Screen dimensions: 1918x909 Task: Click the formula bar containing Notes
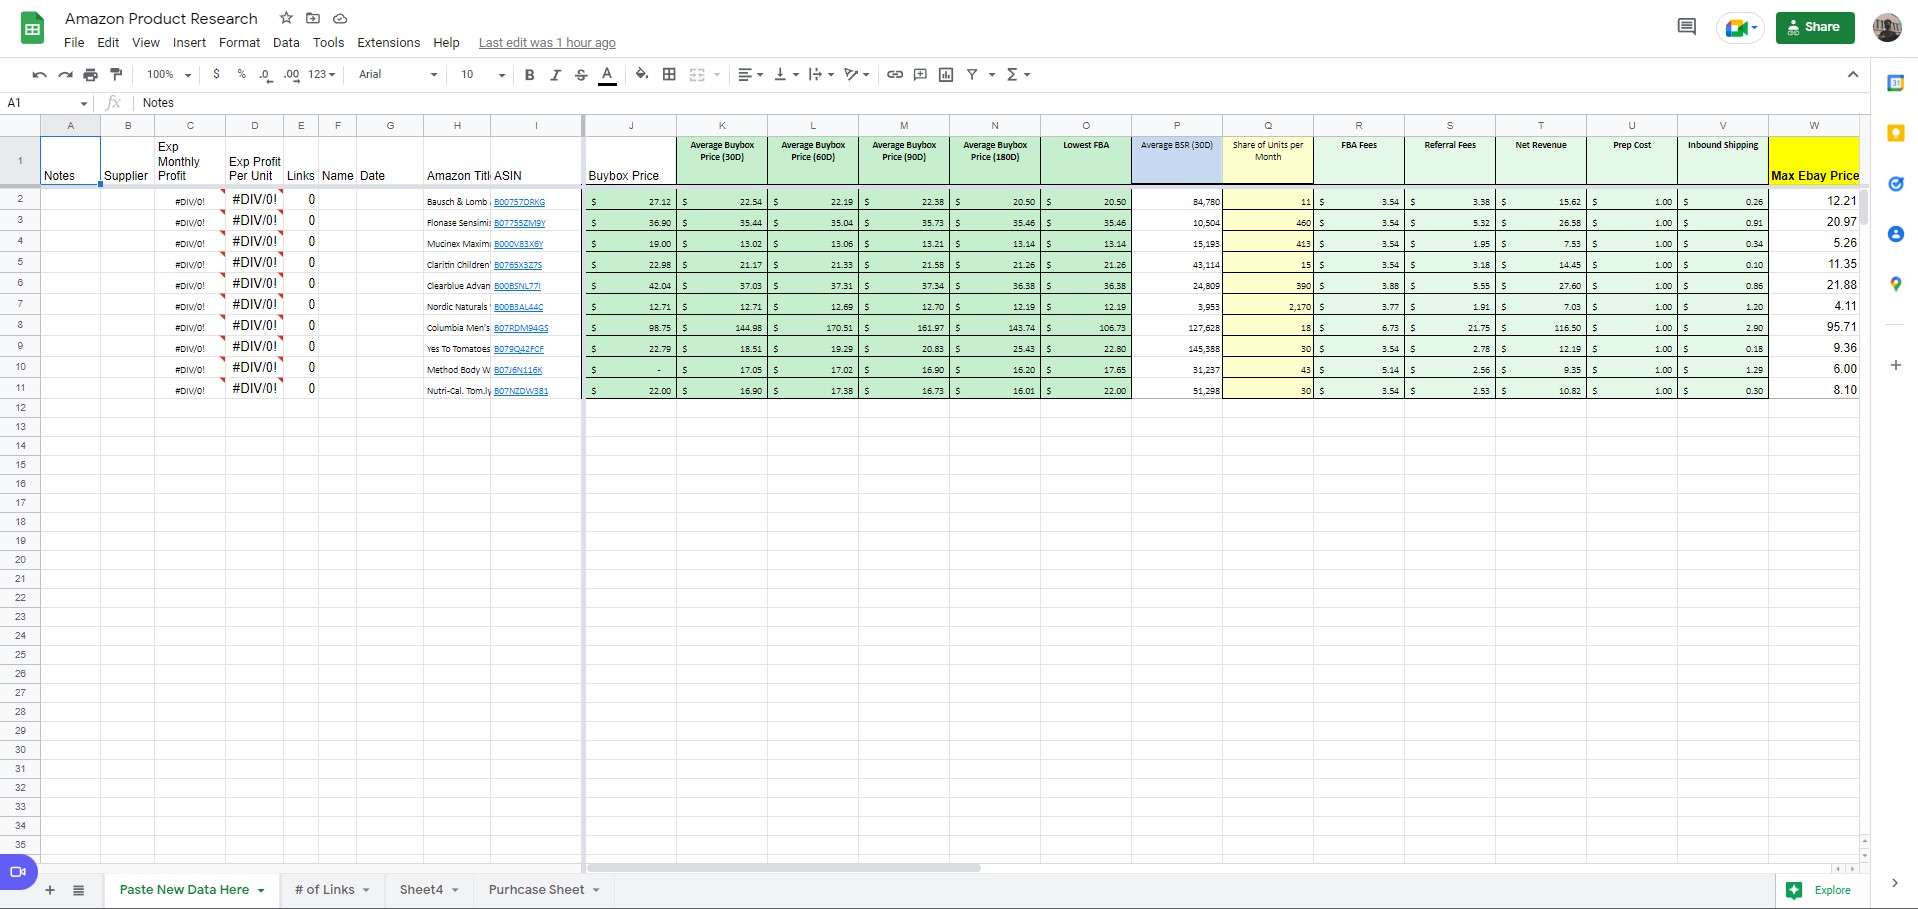[1000, 103]
